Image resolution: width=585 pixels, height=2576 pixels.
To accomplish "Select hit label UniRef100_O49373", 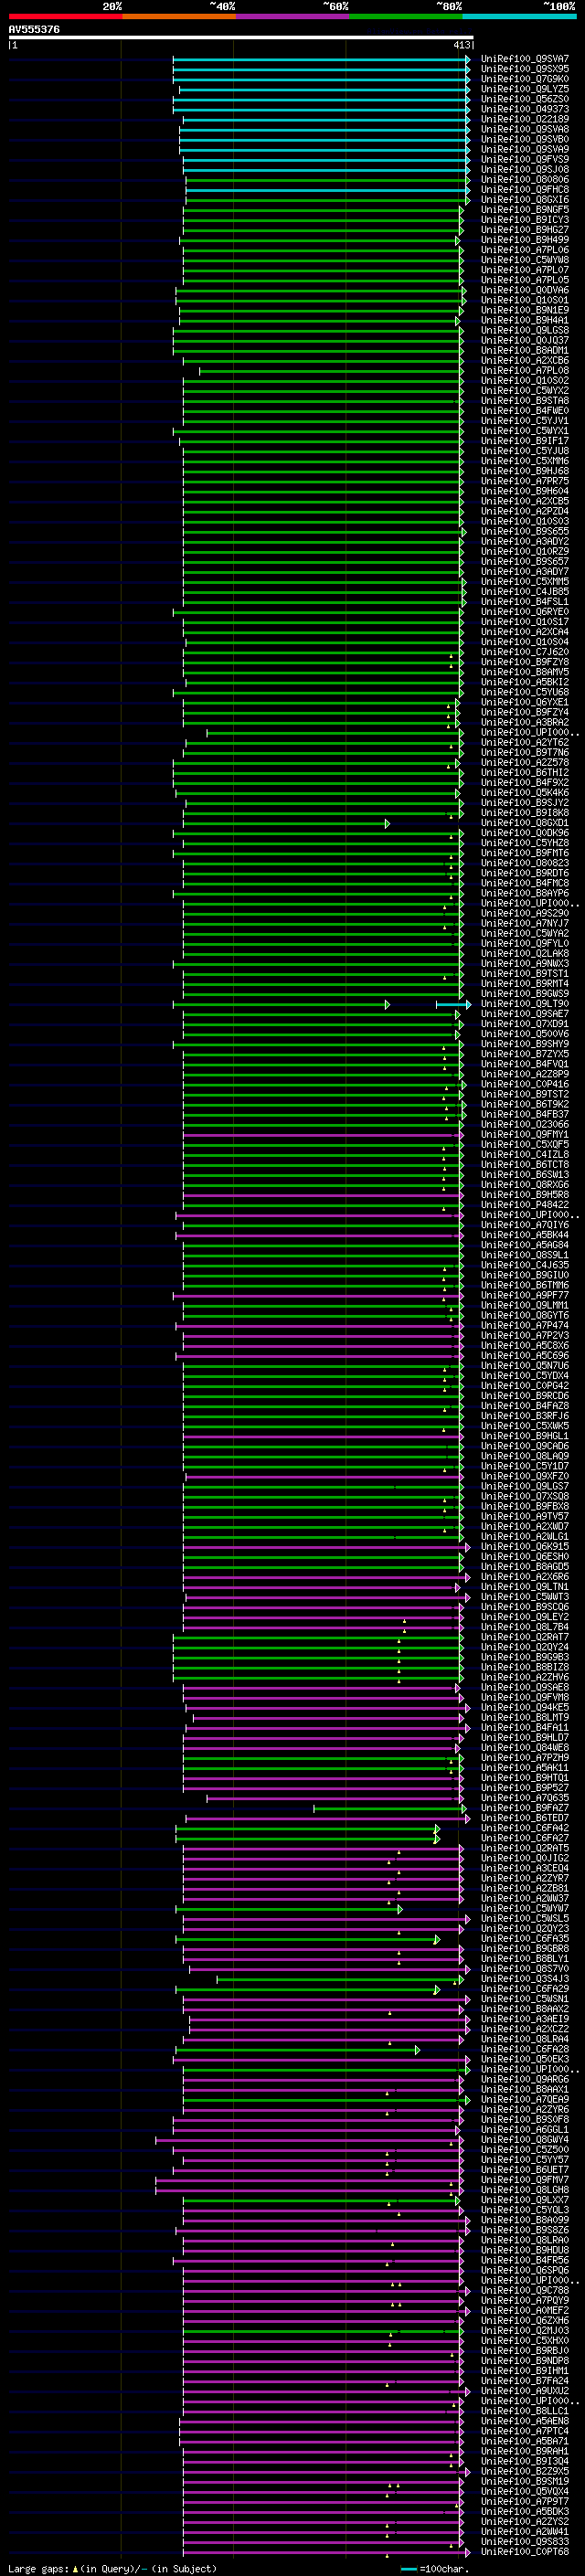I will [x=525, y=109].
